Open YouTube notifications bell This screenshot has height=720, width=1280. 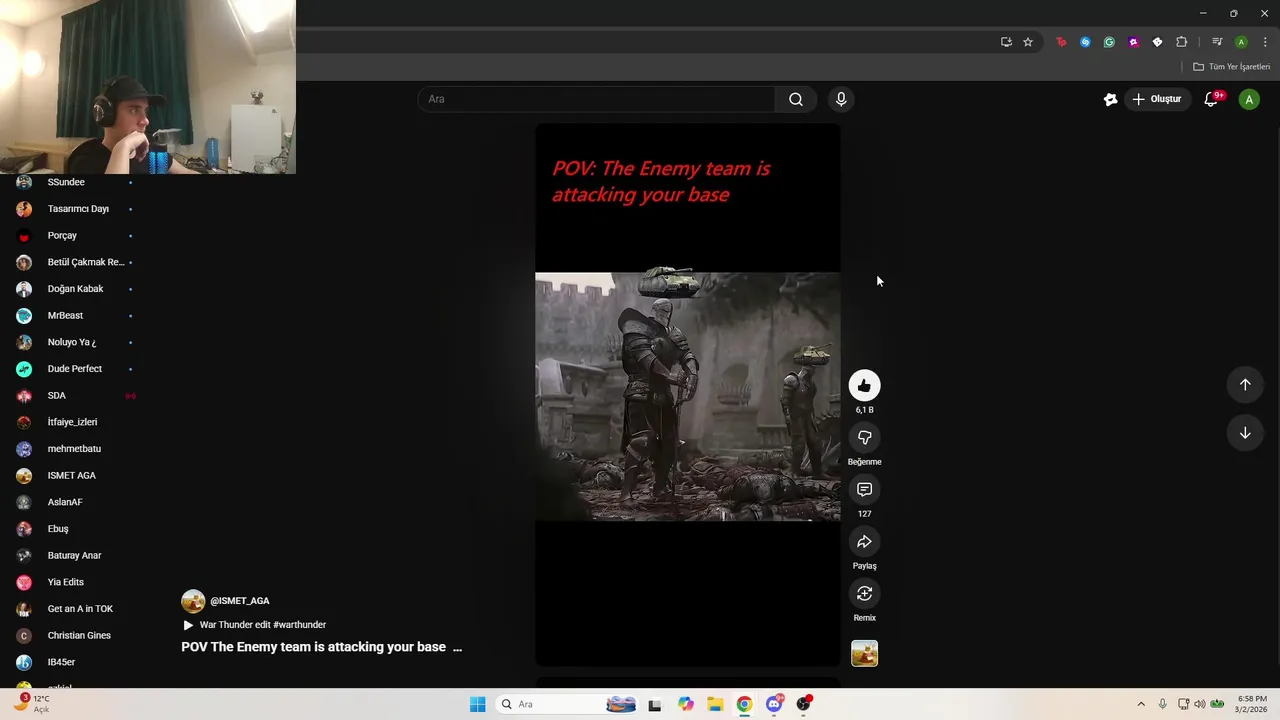(x=1211, y=99)
